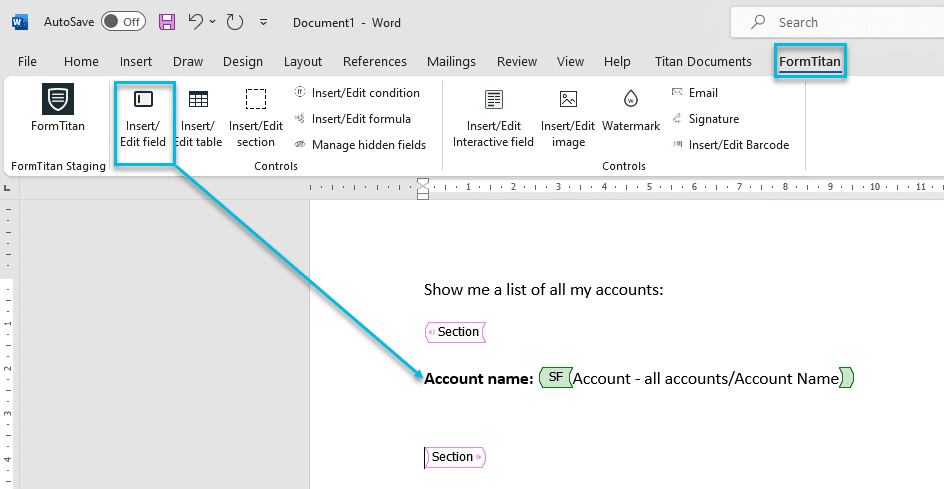This screenshot has height=489, width=944.
Task: Add a Watermark from the ribbon
Action: click(x=631, y=99)
